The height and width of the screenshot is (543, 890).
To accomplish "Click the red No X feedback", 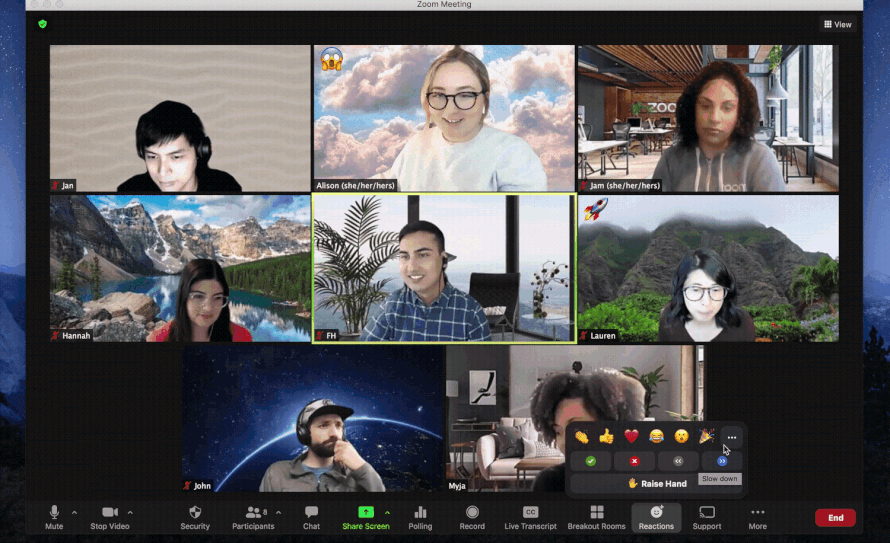I will (x=635, y=461).
